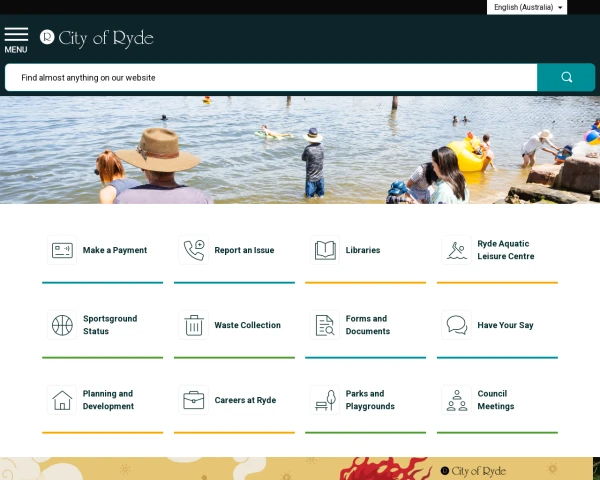
Task: Click the Ryde Aquatic Leisure Centre text
Action: point(506,250)
